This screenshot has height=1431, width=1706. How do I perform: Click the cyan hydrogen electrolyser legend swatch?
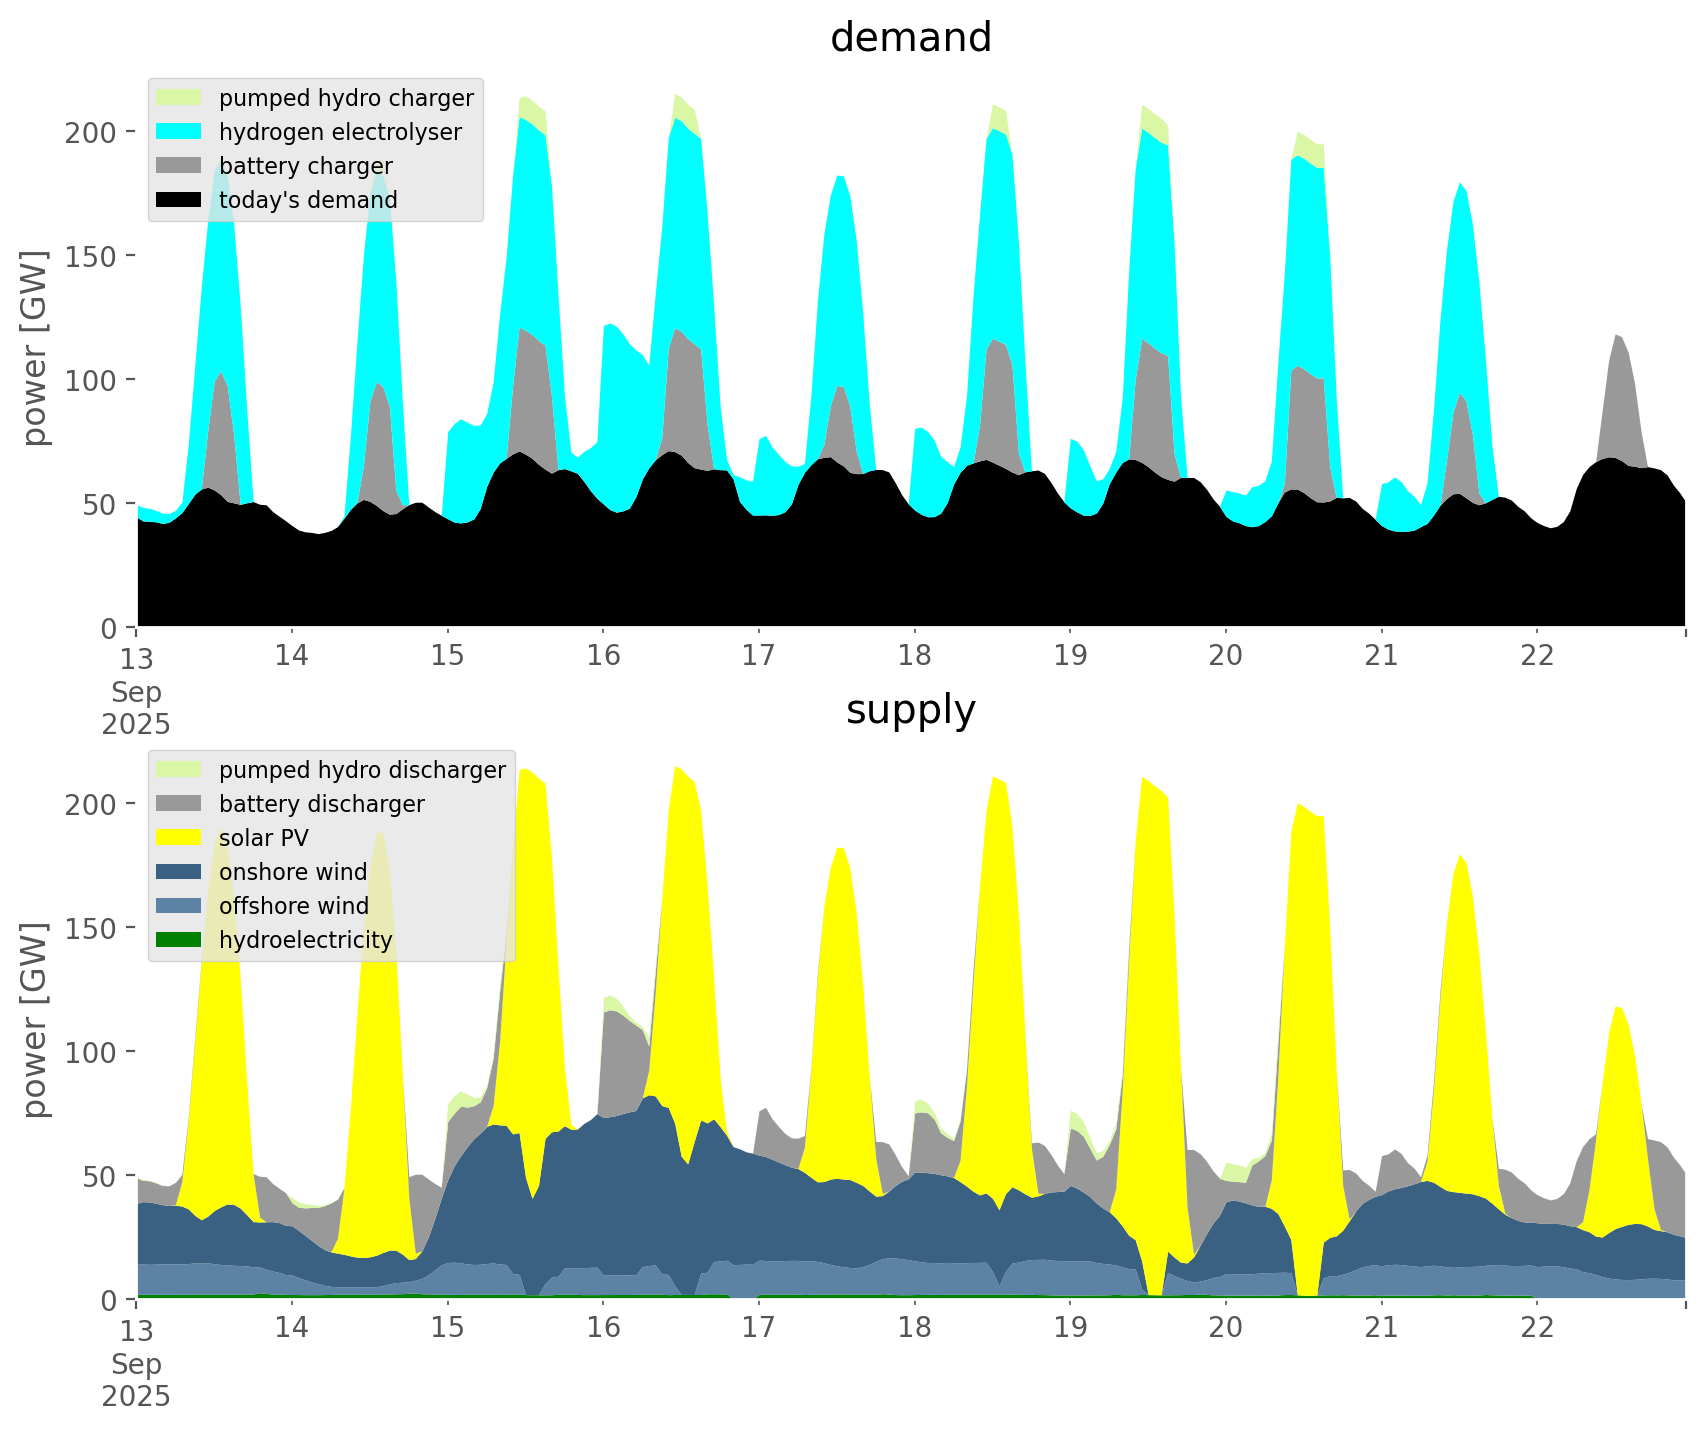pyautogui.click(x=180, y=132)
